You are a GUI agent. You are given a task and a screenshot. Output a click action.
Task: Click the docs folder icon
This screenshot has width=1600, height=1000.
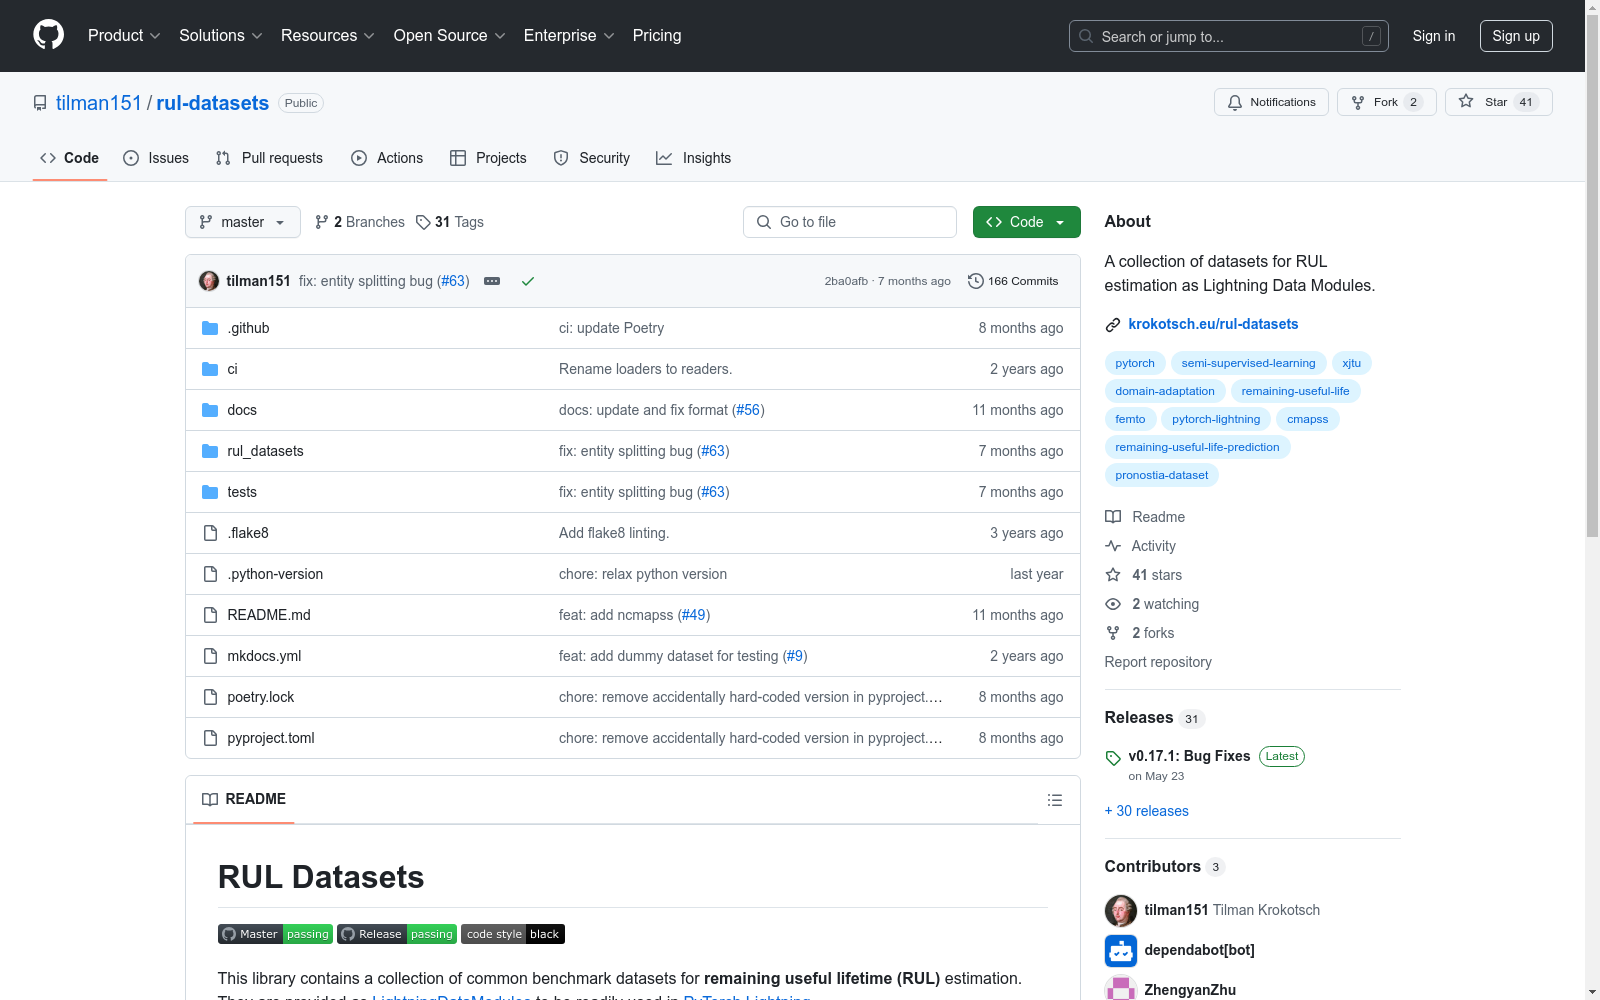click(210, 410)
